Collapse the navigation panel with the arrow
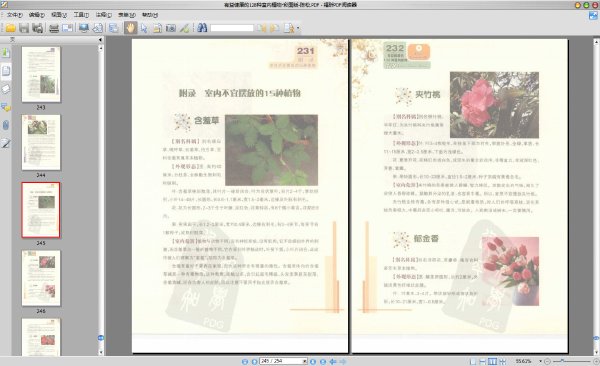Screen dimensions: 600x366 [100, 39]
